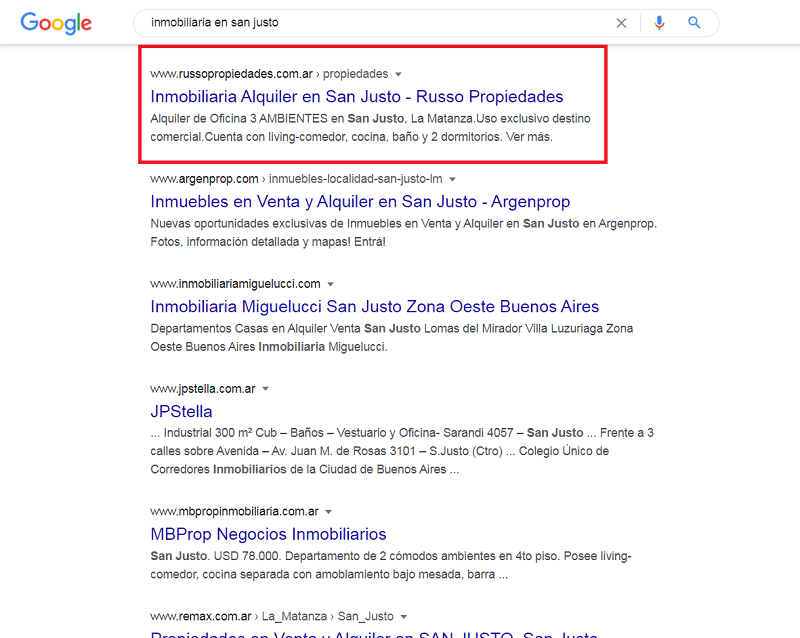Open the JPStella search result
Viewport: 800px width, 638px height.
tap(181, 411)
